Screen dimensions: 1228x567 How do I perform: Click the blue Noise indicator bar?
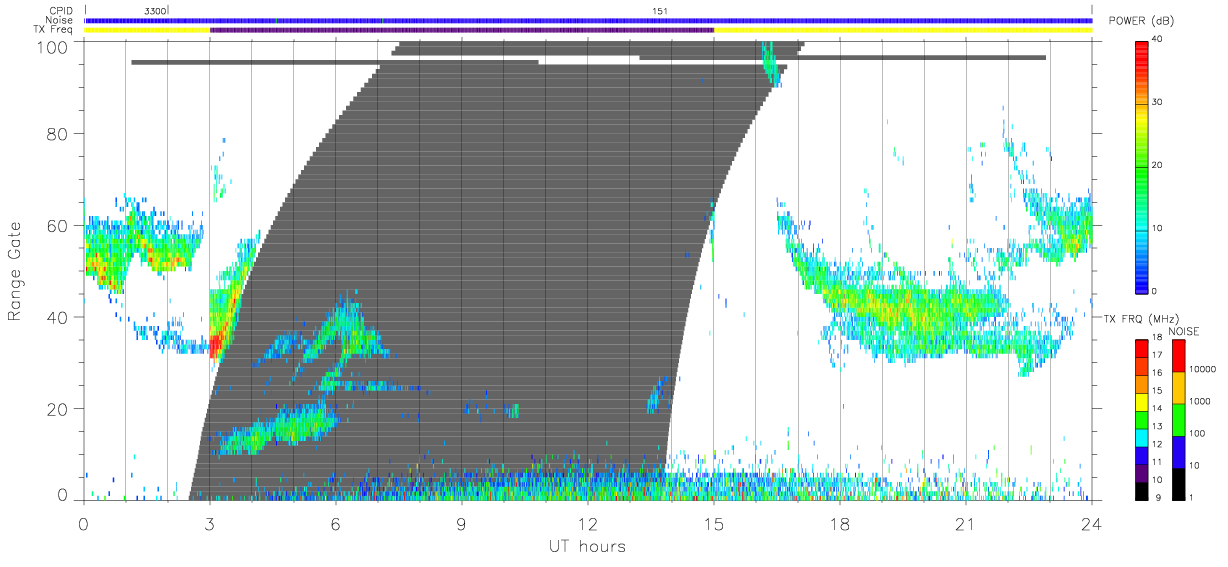point(588,20)
